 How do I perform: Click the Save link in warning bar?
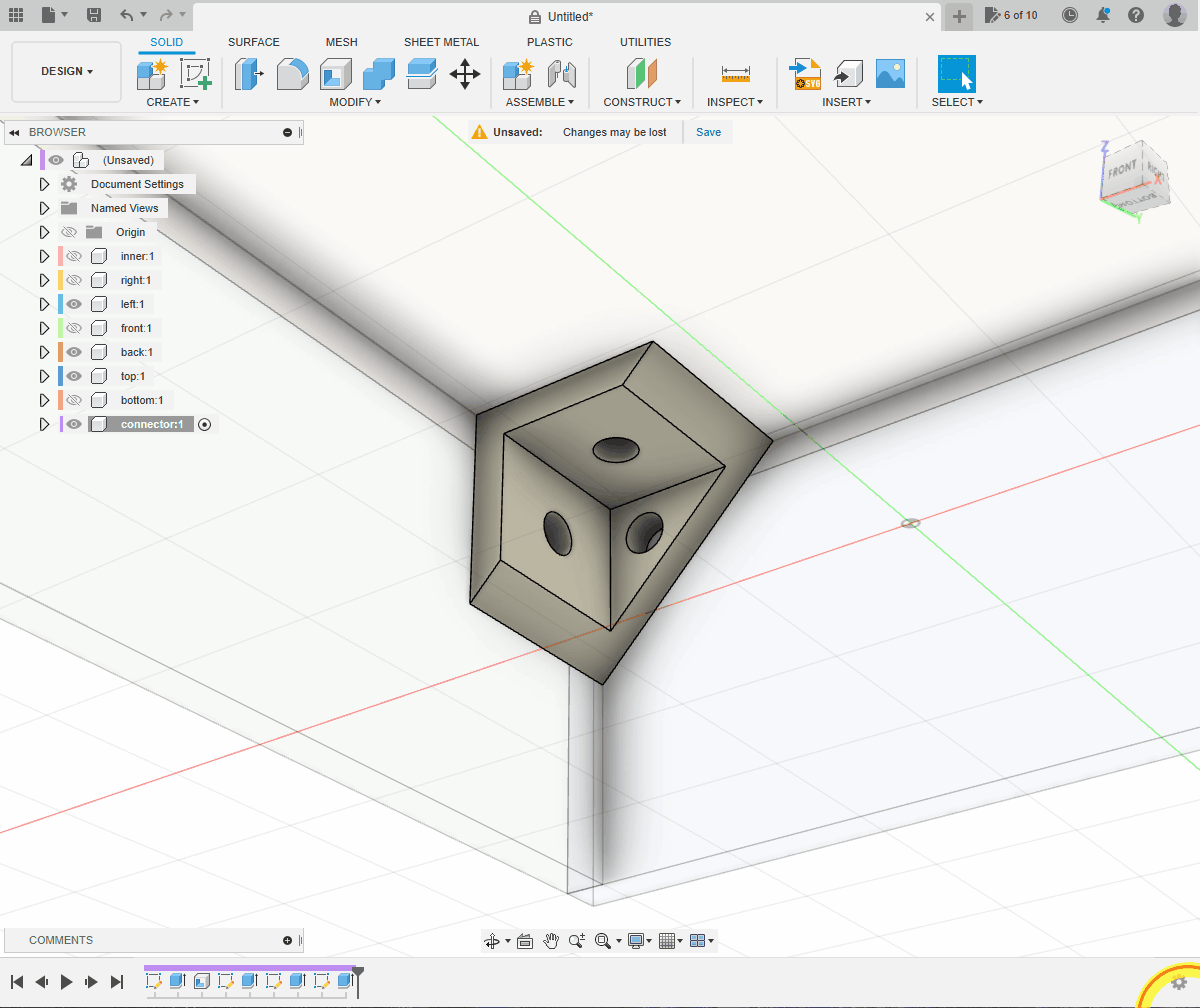708,132
